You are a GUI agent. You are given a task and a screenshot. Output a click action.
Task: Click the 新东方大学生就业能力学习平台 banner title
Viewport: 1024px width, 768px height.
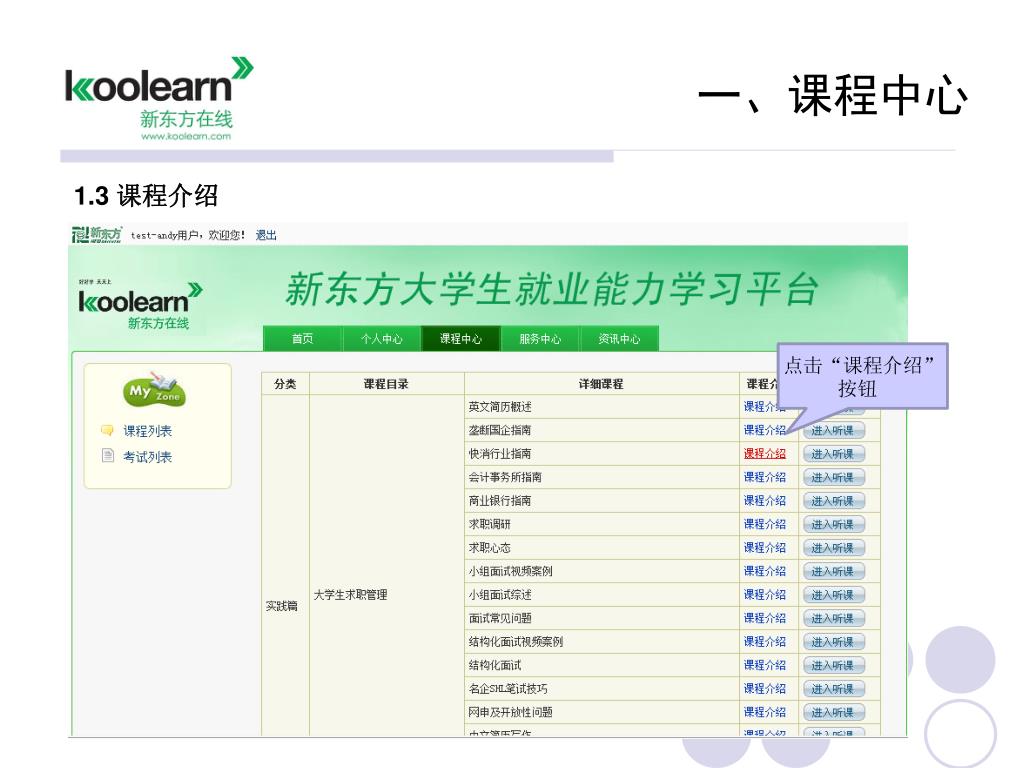coord(552,289)
